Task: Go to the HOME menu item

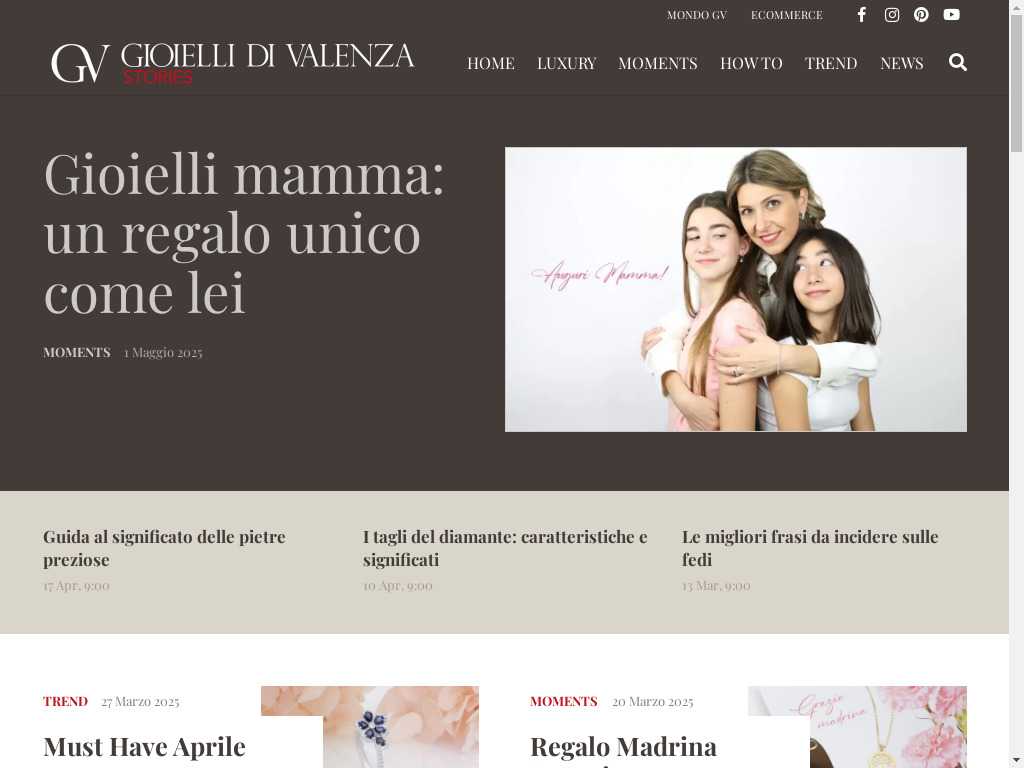Action: coord(490,63)
